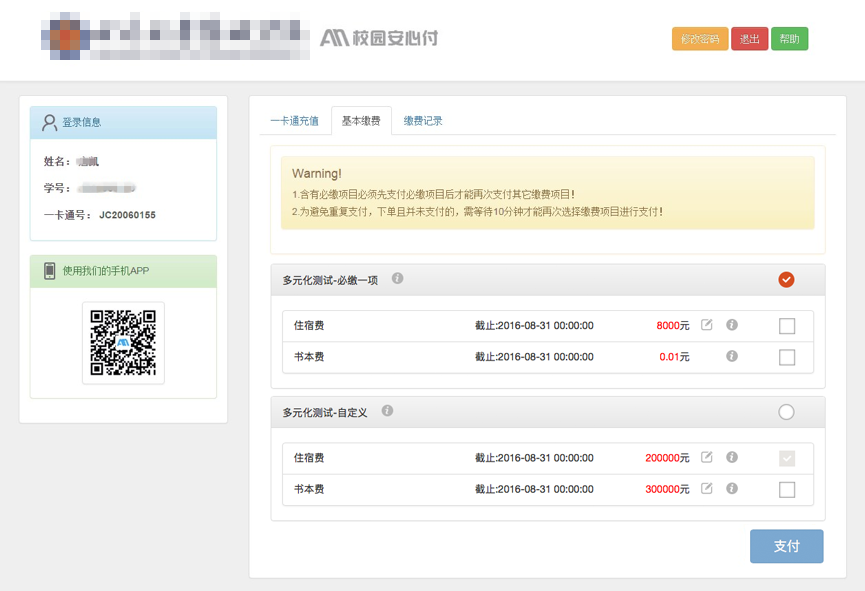Click edit icon for the 300000元 书本费

click(707, 489)
